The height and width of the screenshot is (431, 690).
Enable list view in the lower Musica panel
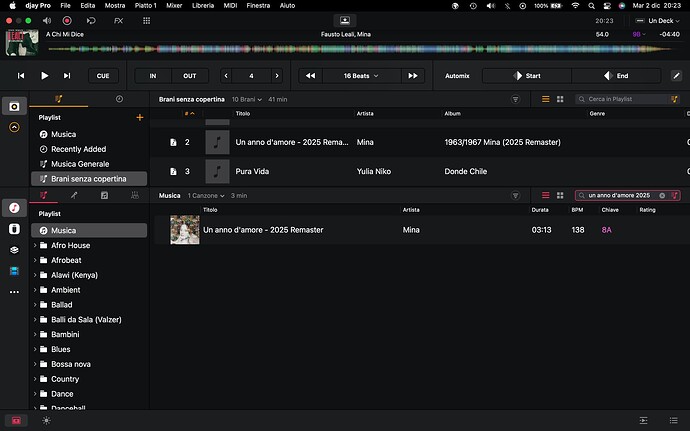point(546,195)
